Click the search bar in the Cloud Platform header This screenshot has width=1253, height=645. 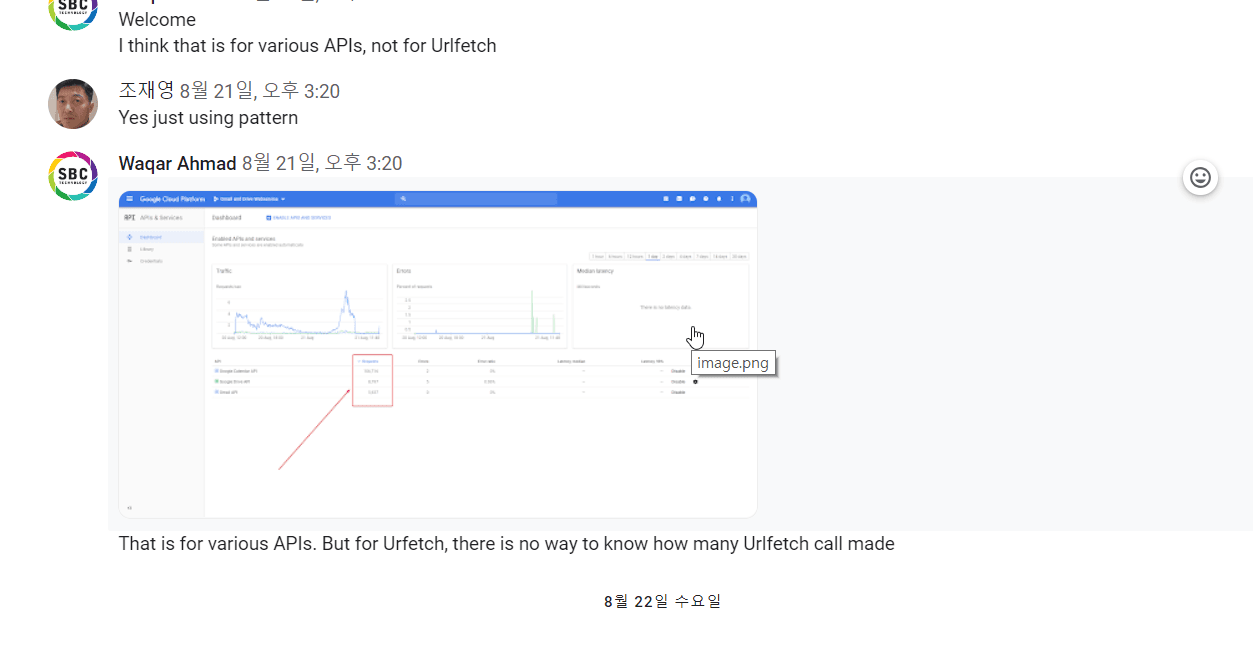[475, 199]
